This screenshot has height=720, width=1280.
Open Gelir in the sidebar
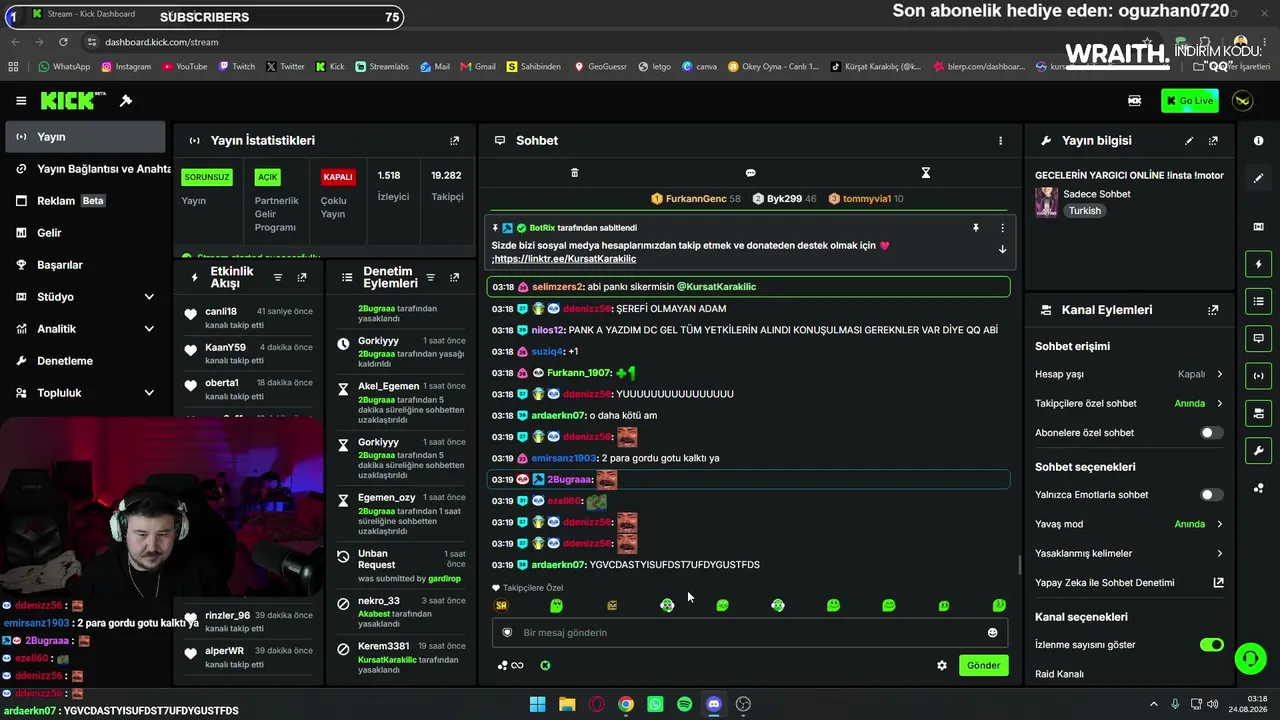[x=84, y=233]
